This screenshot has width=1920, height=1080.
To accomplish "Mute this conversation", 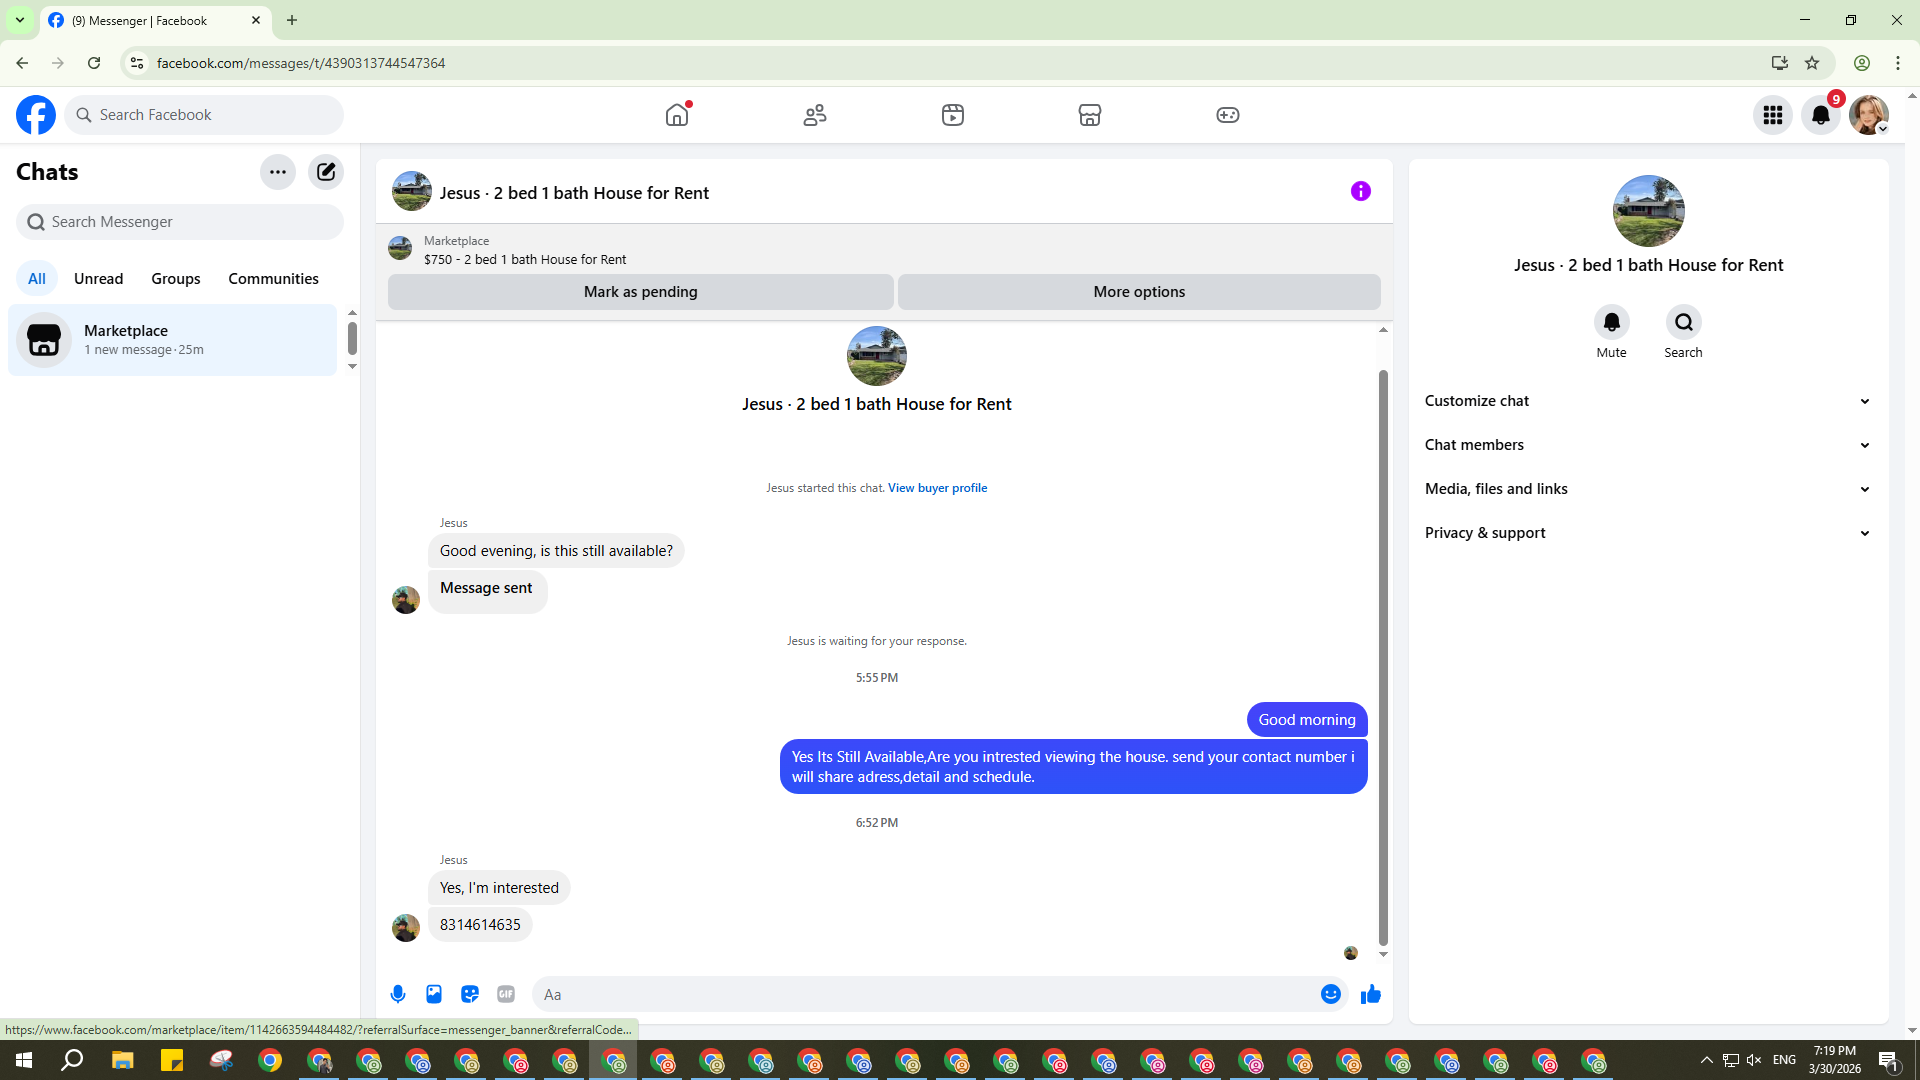I will click(1611, 323).
